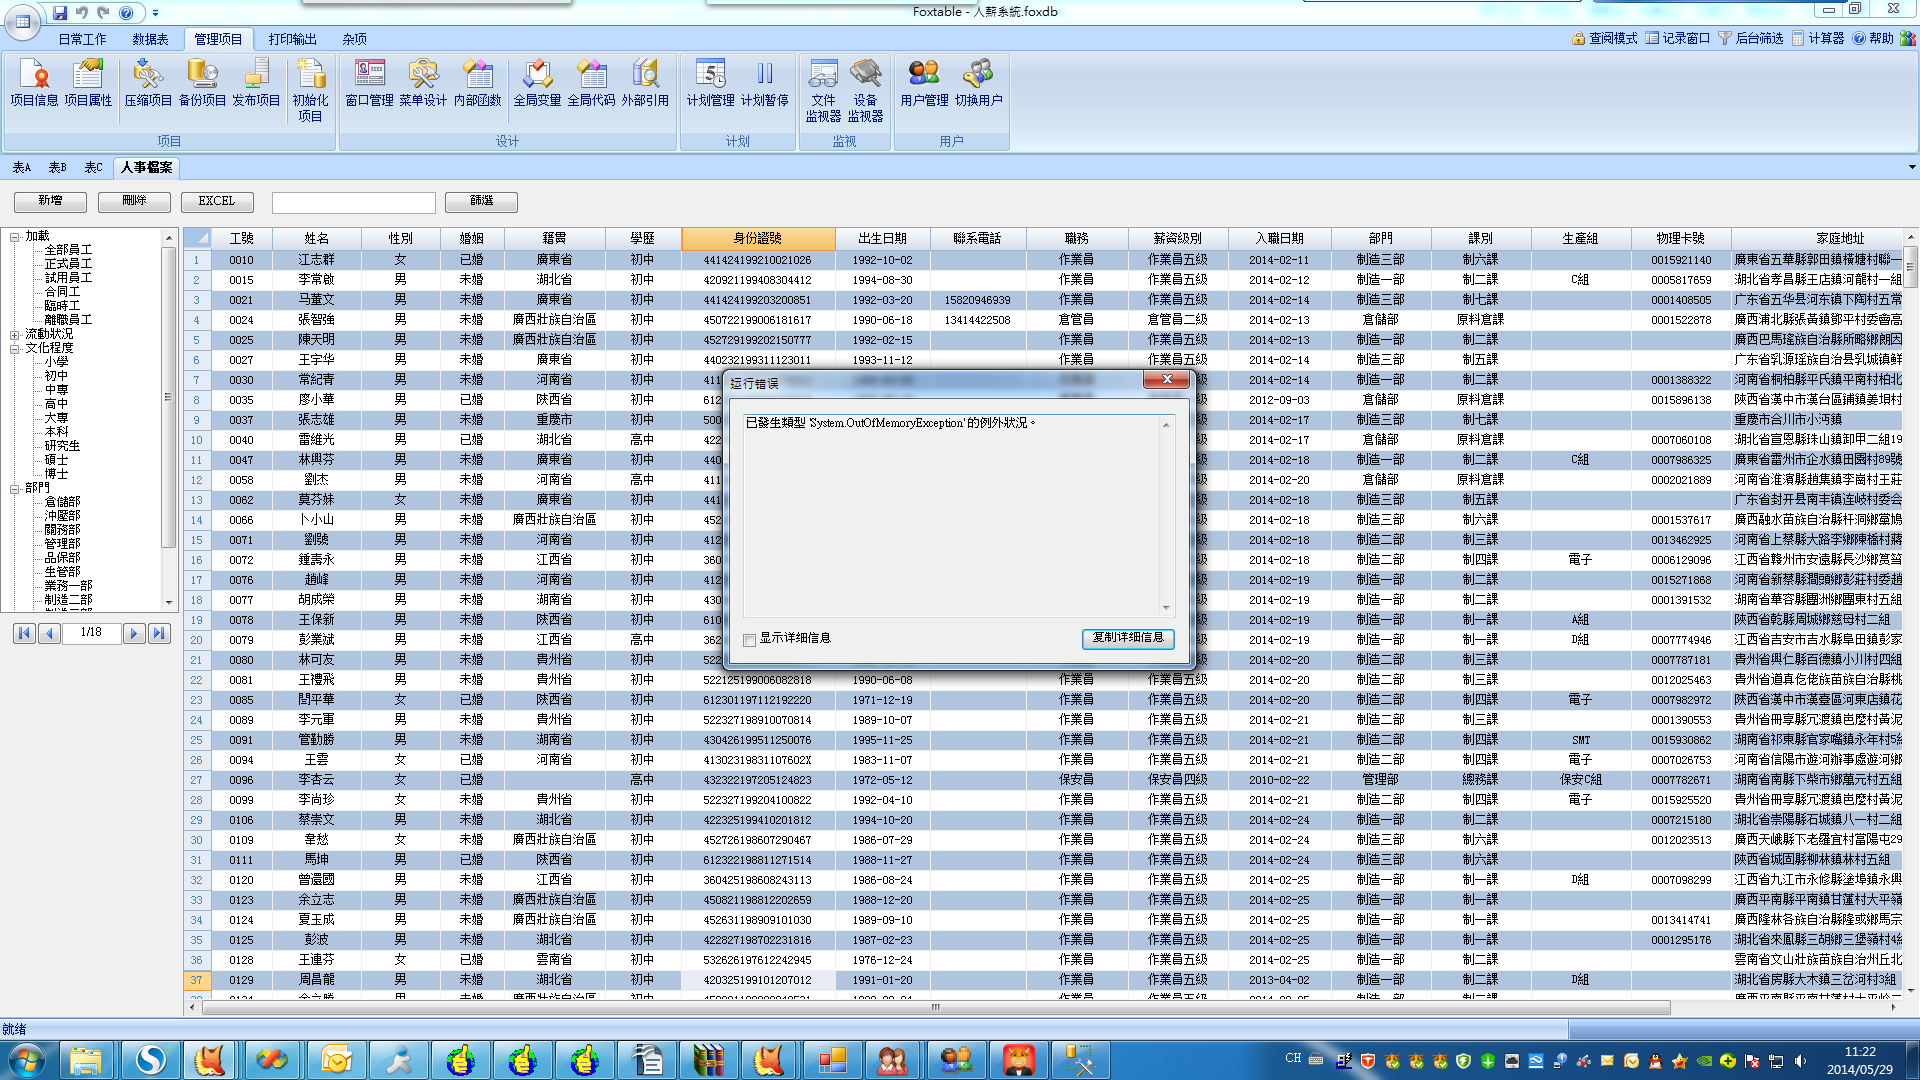The image size is (1920, 1080).
Task: Collapse the 加载 tree node
Action: 15,237
